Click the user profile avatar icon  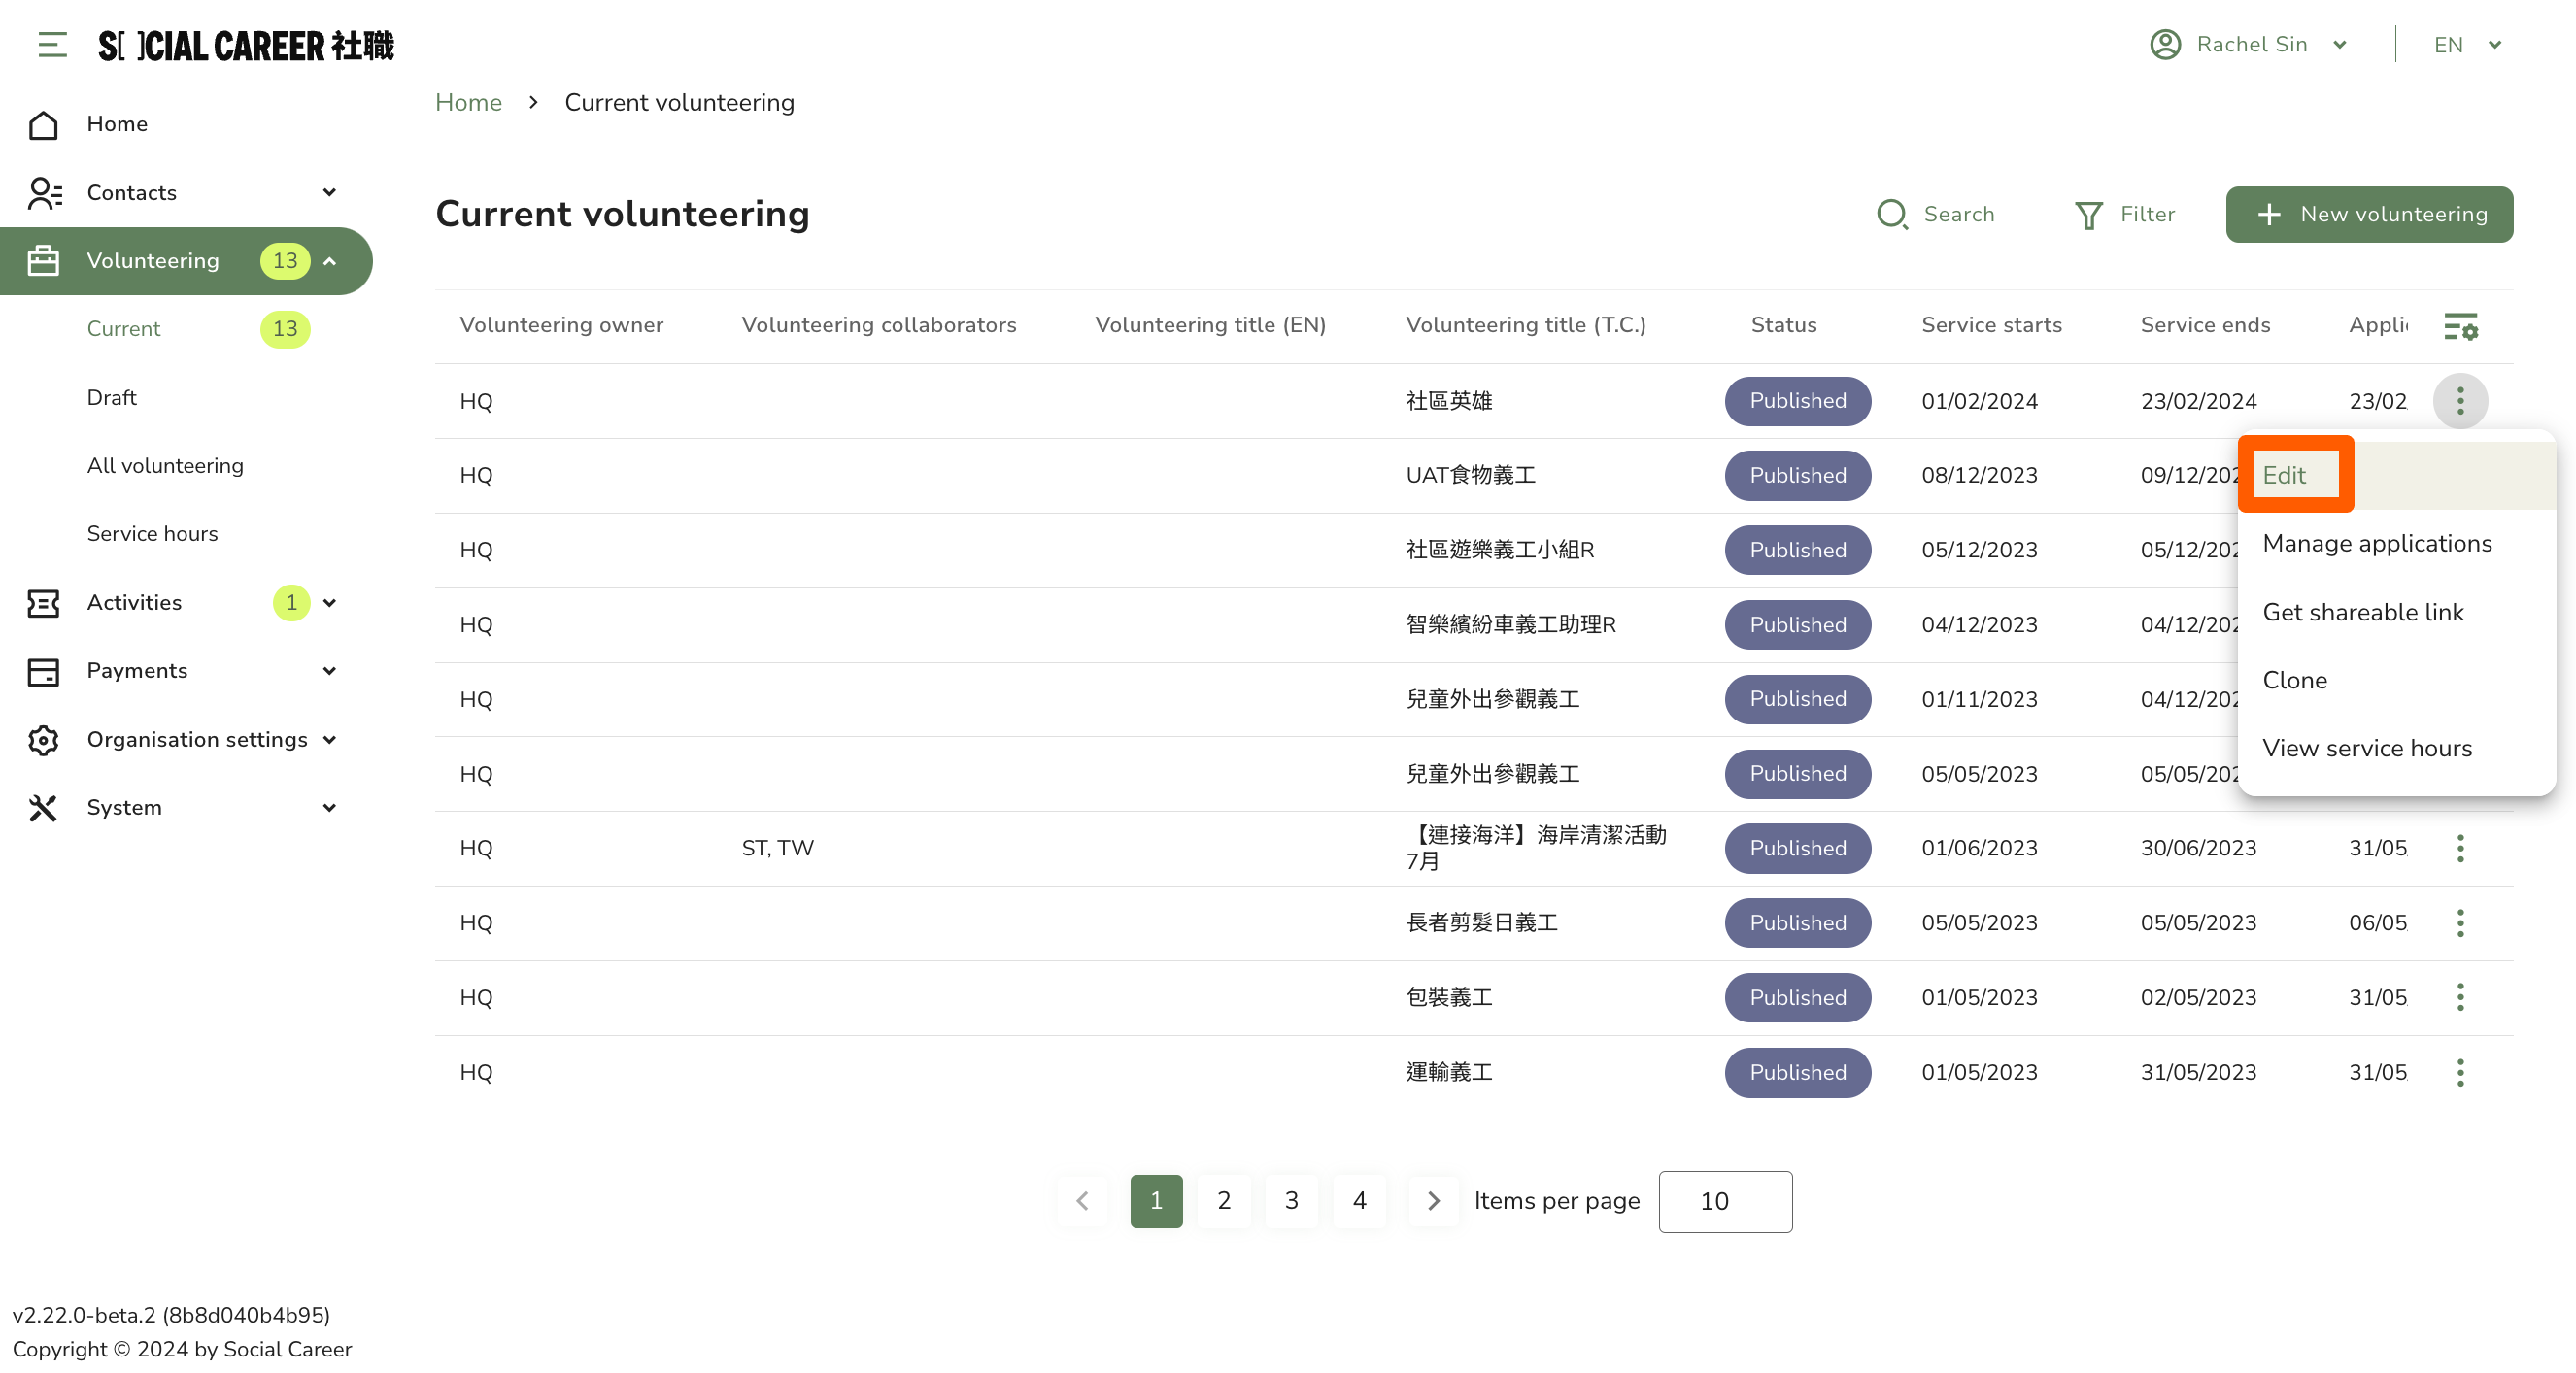pyautogui.click(x=2165, y=45)
